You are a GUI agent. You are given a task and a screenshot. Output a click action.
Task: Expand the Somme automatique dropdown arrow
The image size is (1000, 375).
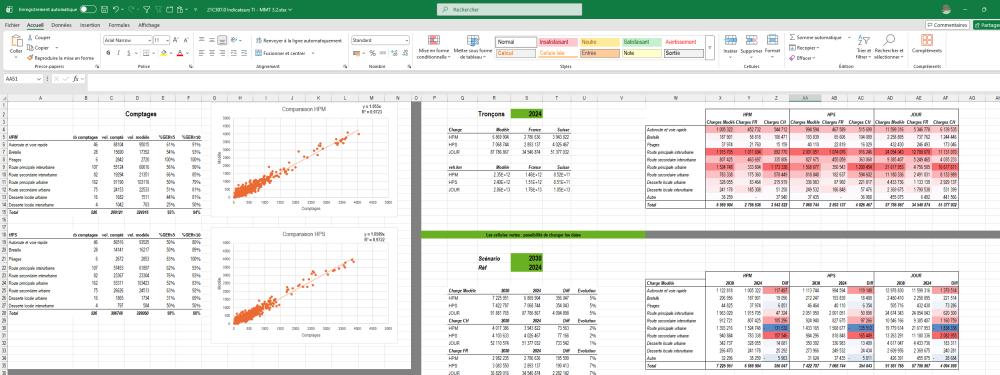tap(849, 38)
